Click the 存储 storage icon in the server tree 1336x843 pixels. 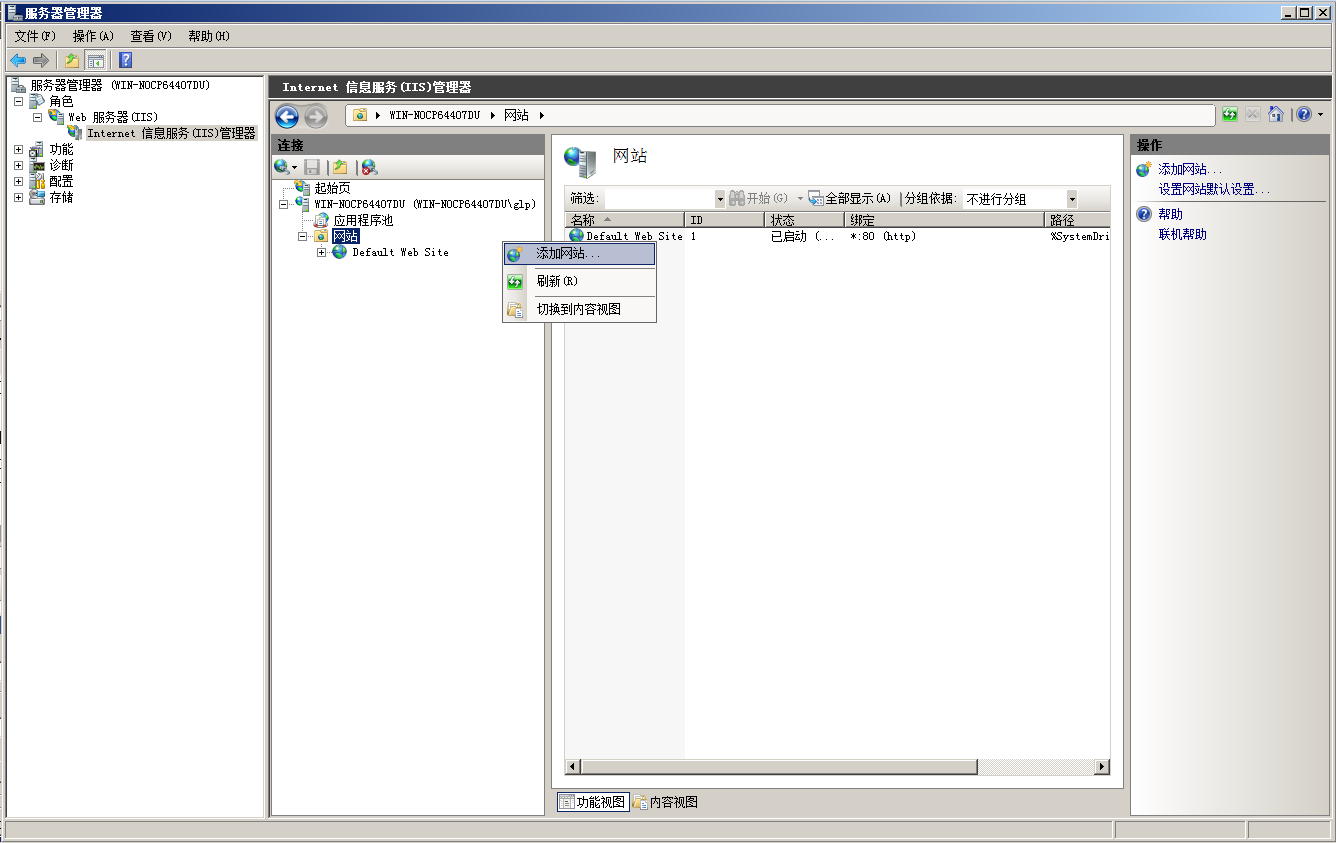pos(37,197)
